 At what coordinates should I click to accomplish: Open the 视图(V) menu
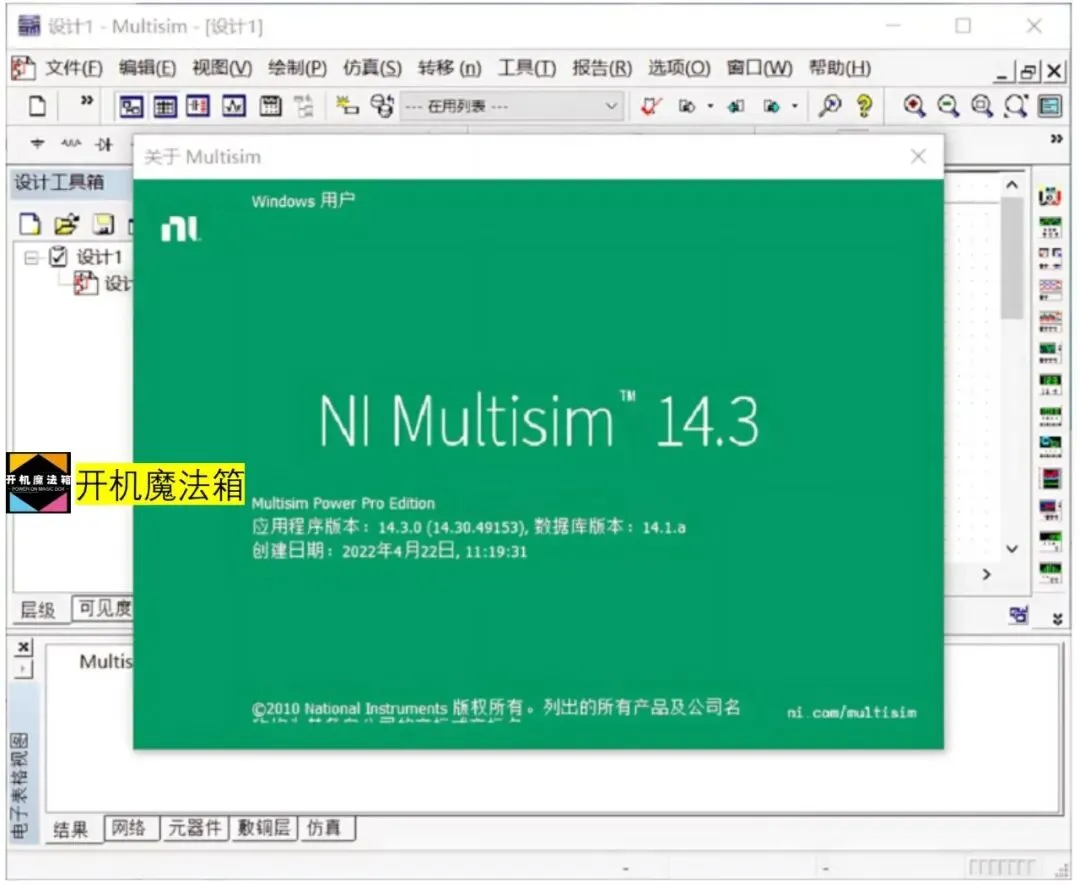222,68
